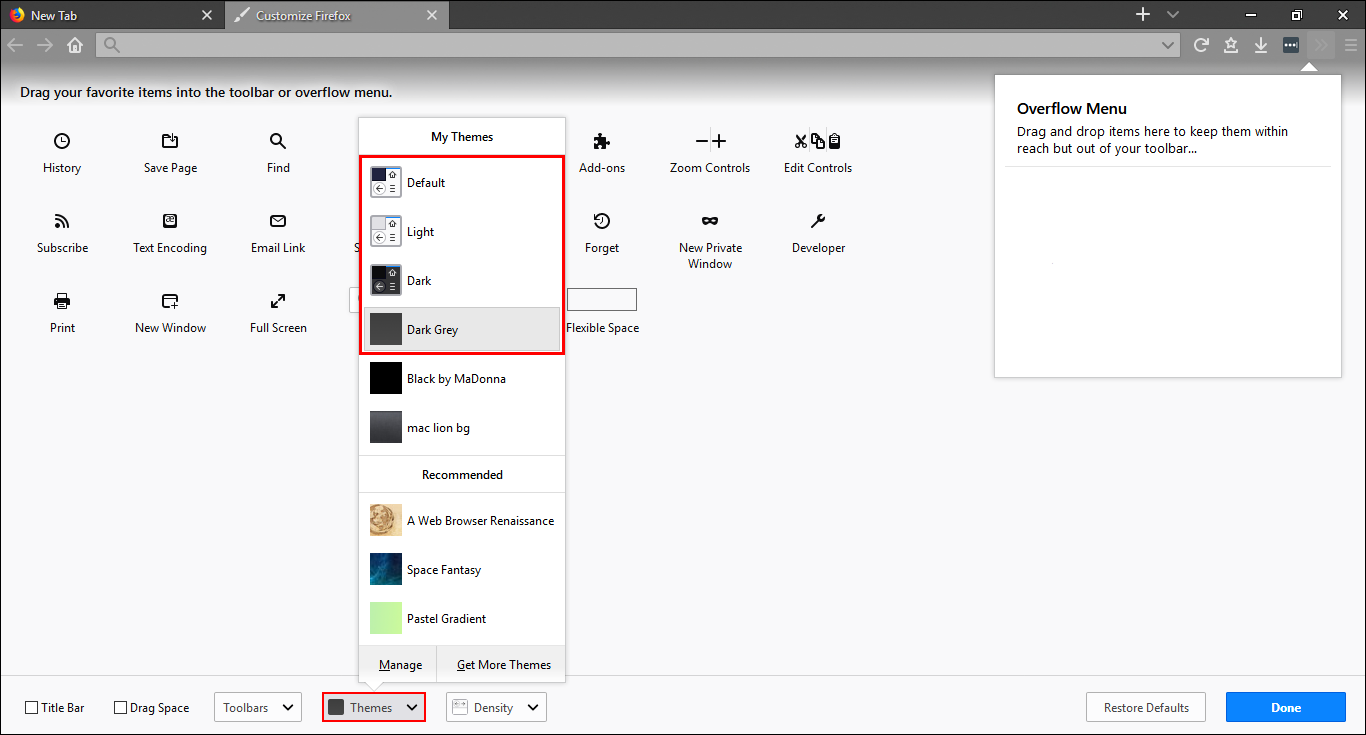1366x735 pixels.
Task: Click the New Window icon
Action: click(x=170, y=301)
